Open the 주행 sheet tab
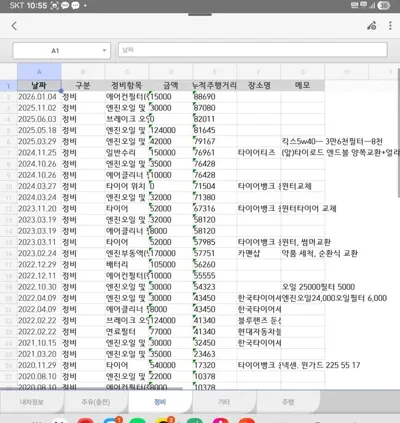The width and height of the screenshot is (400, 423). [288, 402]
